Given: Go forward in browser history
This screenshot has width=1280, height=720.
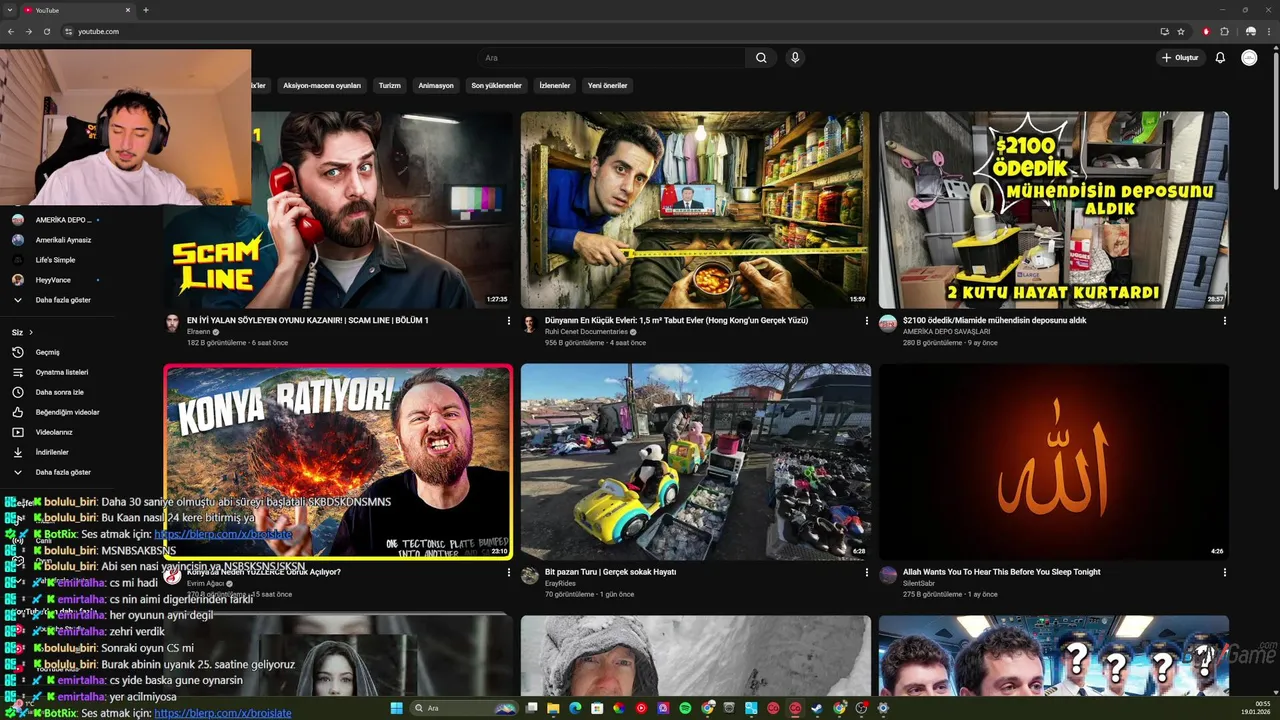Looking at the screenshot, I should (28, 31).
